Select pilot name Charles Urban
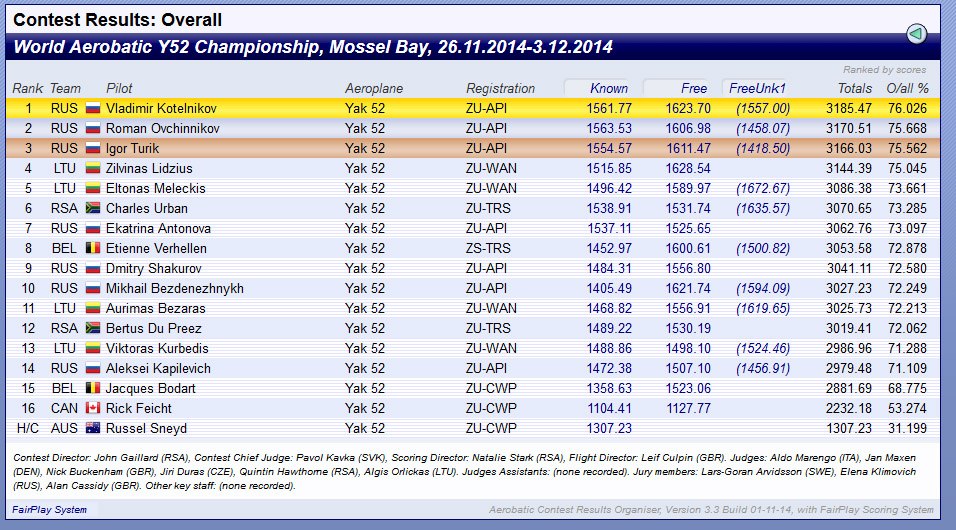956x530 pixels. click(x=146, y=209)
